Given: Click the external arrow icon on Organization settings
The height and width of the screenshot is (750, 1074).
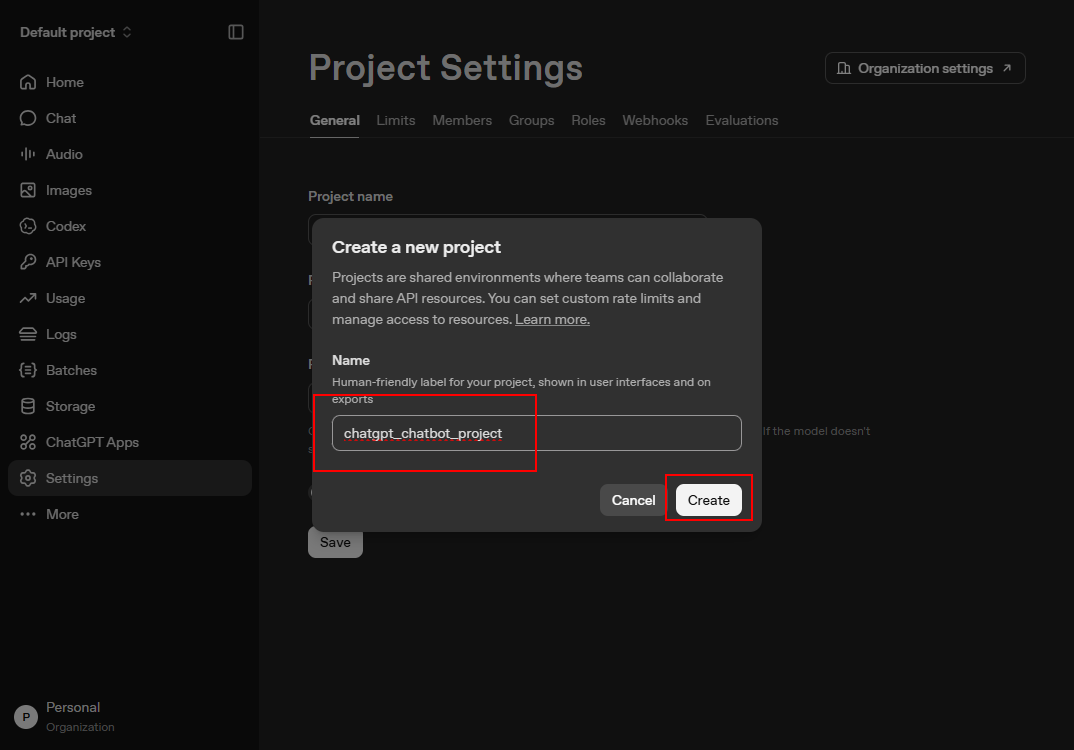Looking at the screenshot, I should tap(1007, 68).
